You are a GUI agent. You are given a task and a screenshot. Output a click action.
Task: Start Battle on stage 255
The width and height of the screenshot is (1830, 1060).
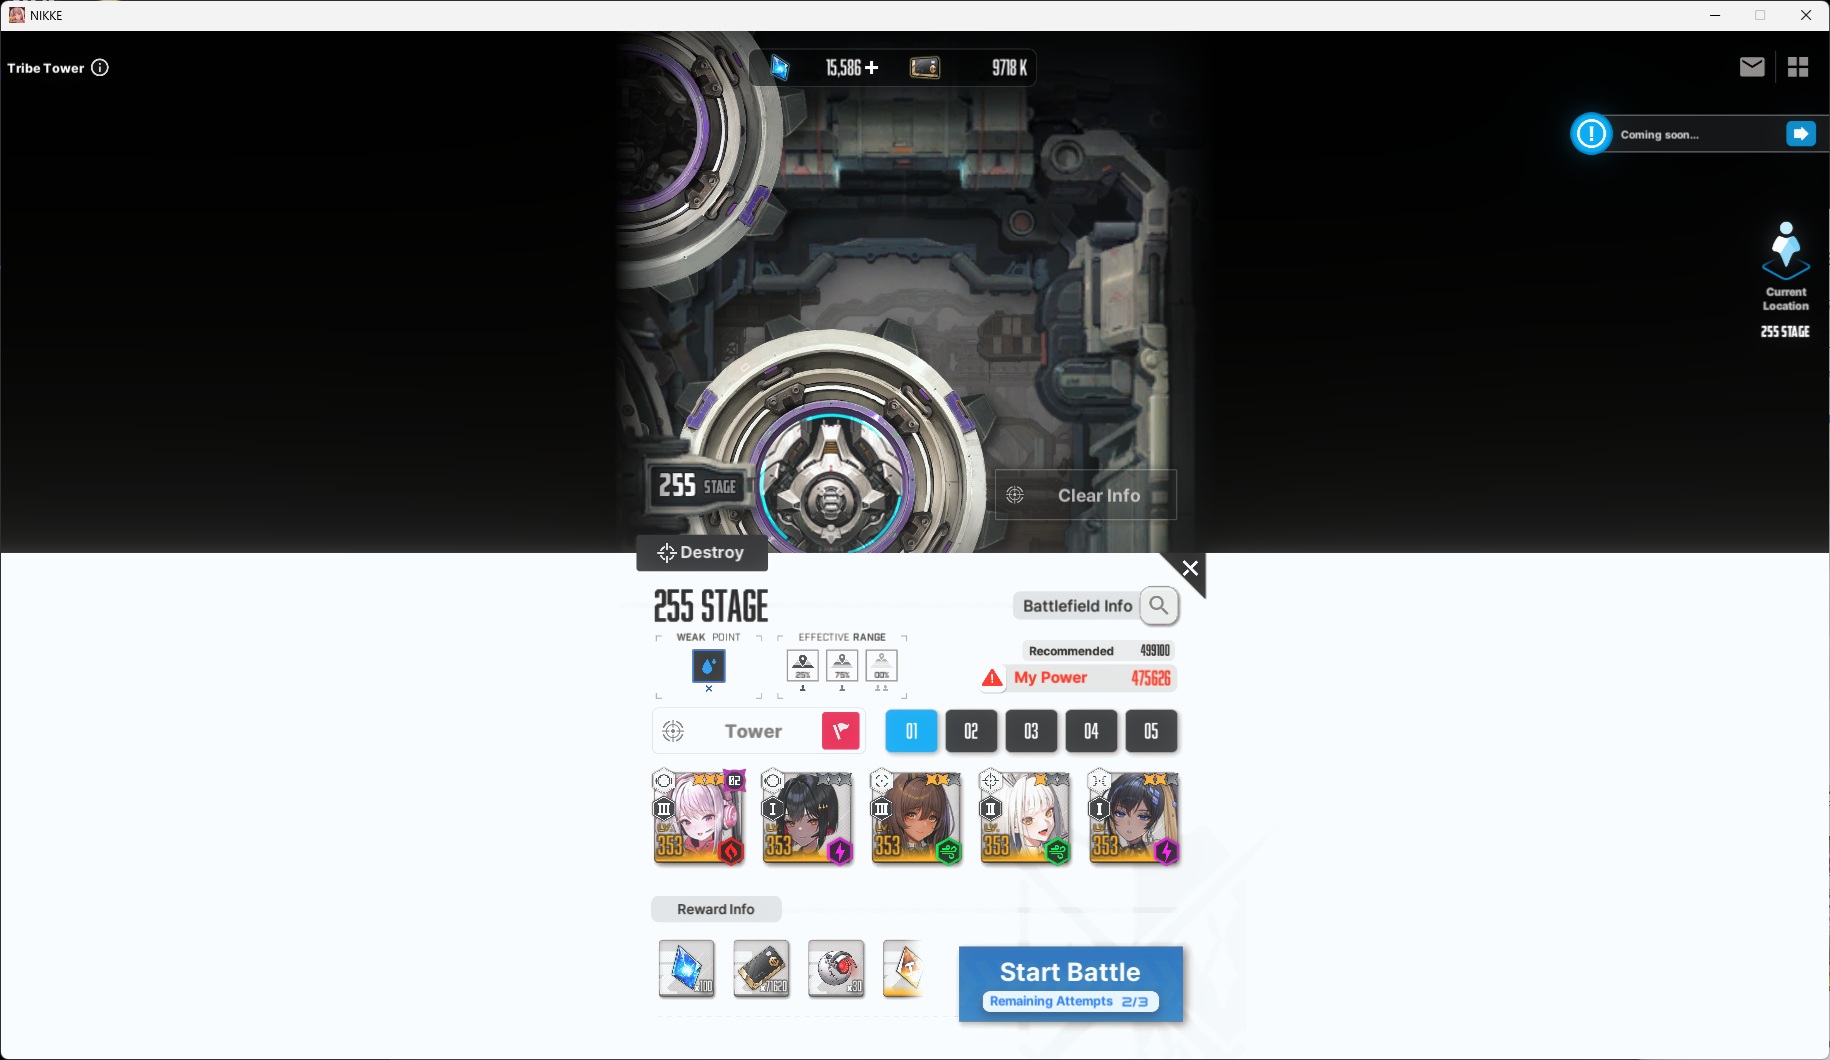pos(1071,984)
